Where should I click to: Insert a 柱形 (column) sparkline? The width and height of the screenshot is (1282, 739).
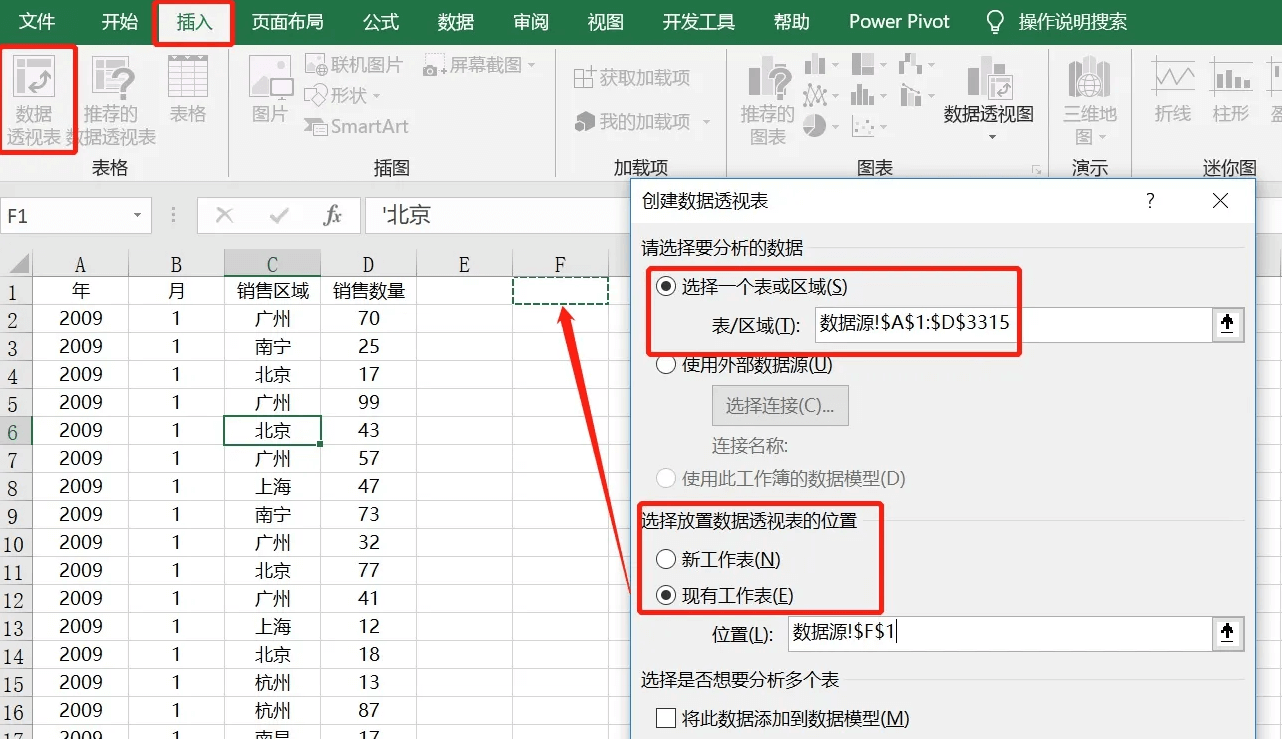tap(1231, 90)
